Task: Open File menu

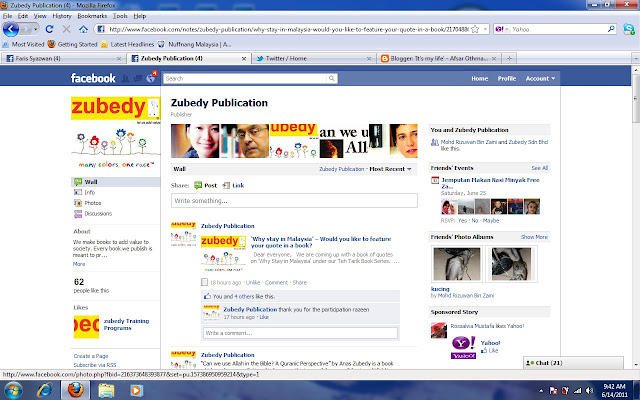Action: (x=7, y=16)
